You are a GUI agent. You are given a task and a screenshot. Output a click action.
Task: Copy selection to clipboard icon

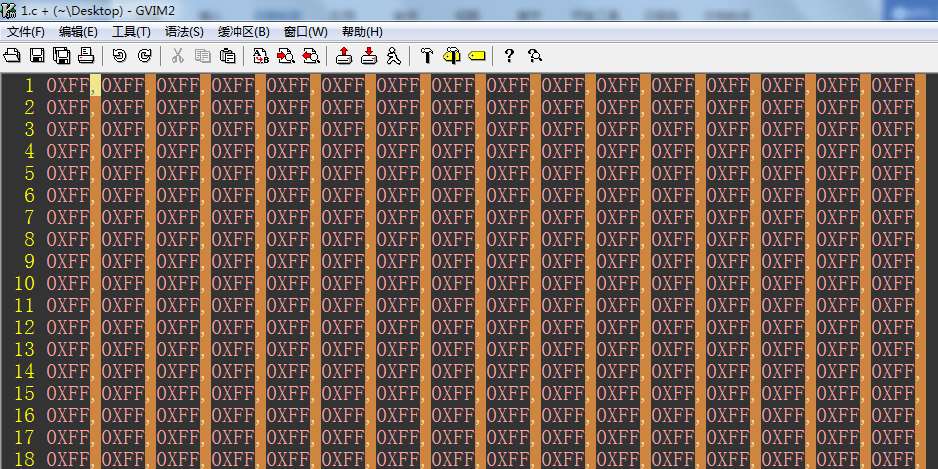203,56
